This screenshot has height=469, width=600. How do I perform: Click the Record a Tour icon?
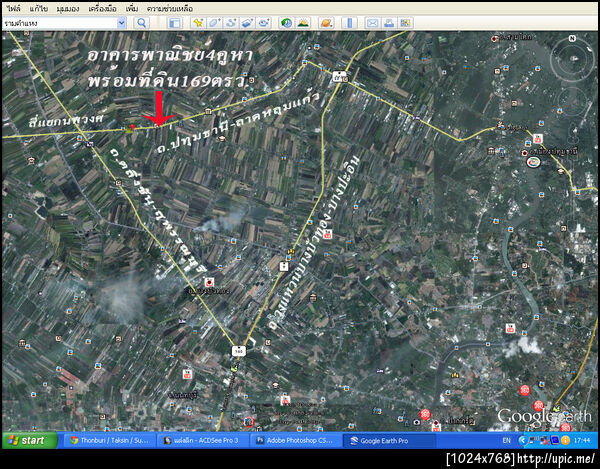tap(264, 23)
